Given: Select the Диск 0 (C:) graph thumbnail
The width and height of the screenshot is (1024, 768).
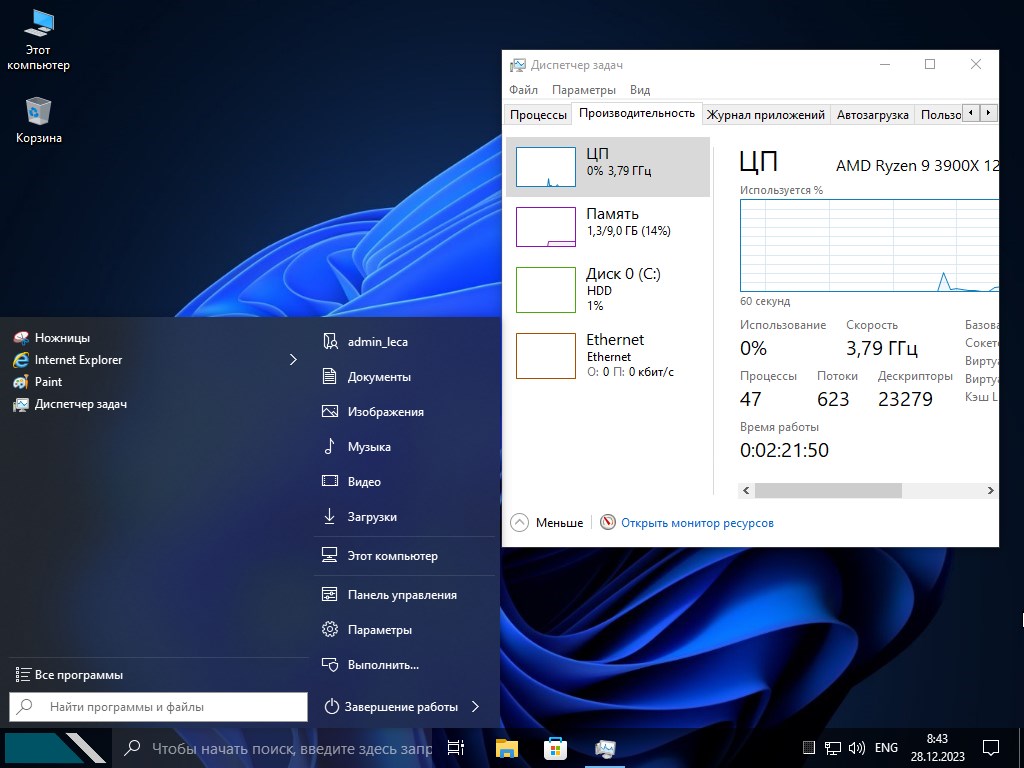Looking at the screenshot, I should pyautogui.click(x=545, y=289).
